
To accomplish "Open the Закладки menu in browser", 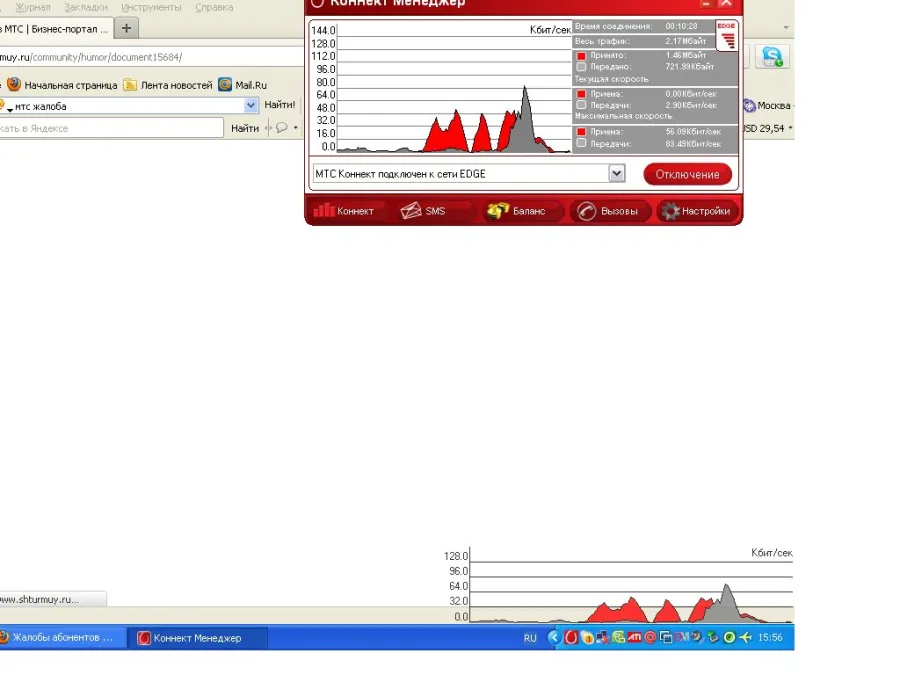I will pos(86,7).
